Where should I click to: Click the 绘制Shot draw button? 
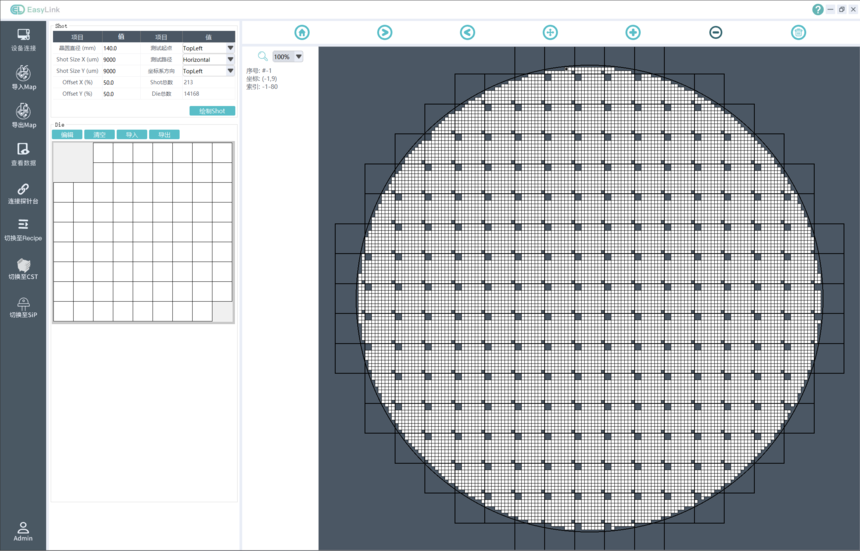tap(212, 111)
